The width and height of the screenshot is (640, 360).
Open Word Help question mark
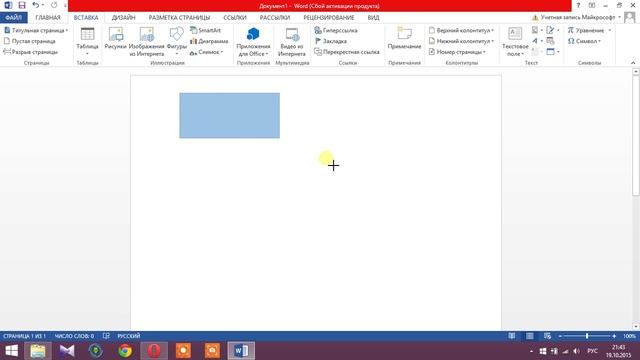pyautogui.click(x=578, y=5)
